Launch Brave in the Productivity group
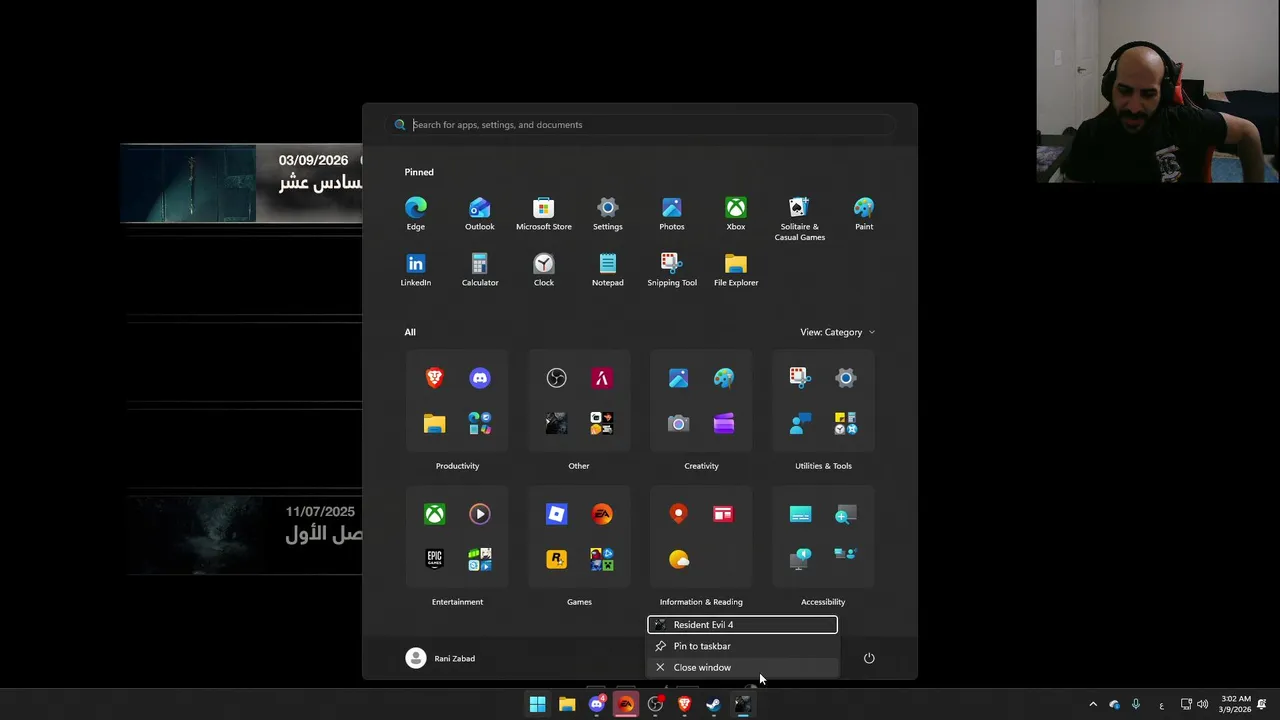 click(x=435, y=378)
